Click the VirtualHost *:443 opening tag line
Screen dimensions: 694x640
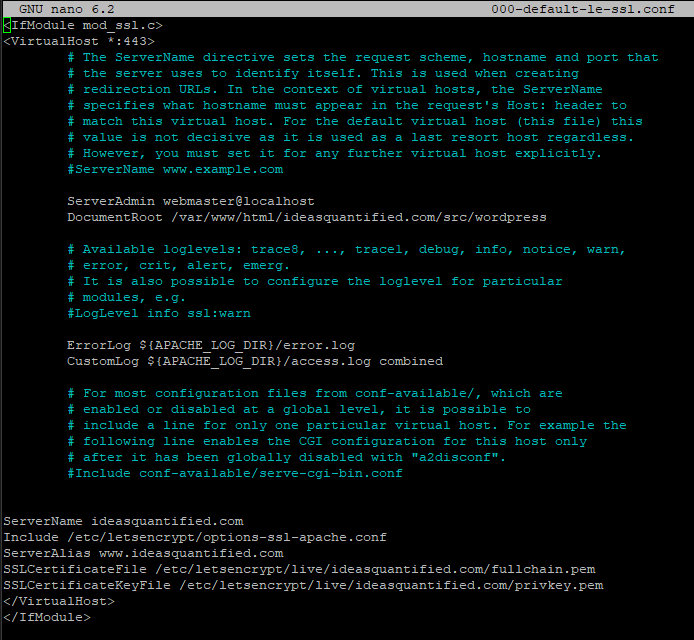pyautogui.click(x=79, y=41)
